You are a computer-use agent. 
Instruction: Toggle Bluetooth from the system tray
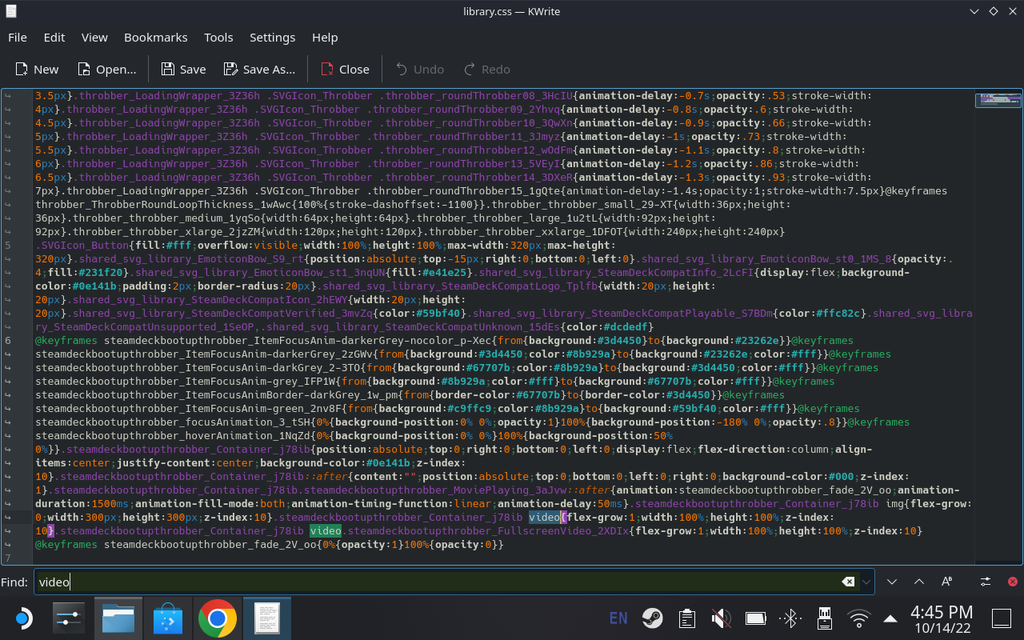click(x=789, y=618)
